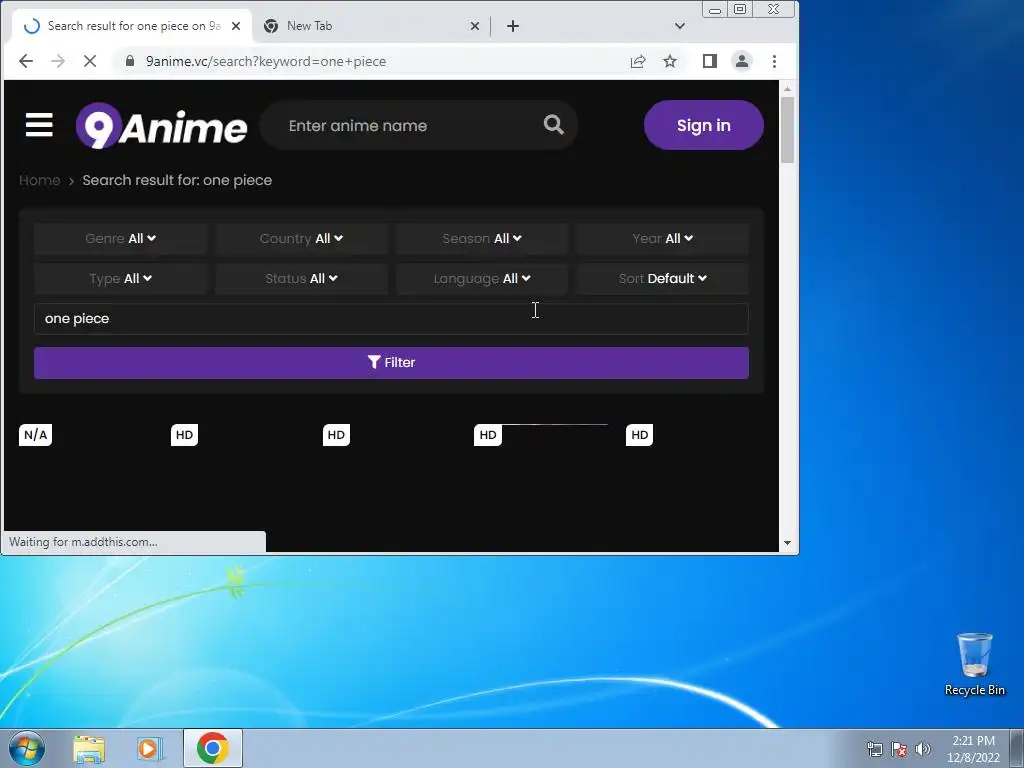The image size is (1024, 768).
Task: Click the page scrollbar up arrow
Action: (787, 88)
